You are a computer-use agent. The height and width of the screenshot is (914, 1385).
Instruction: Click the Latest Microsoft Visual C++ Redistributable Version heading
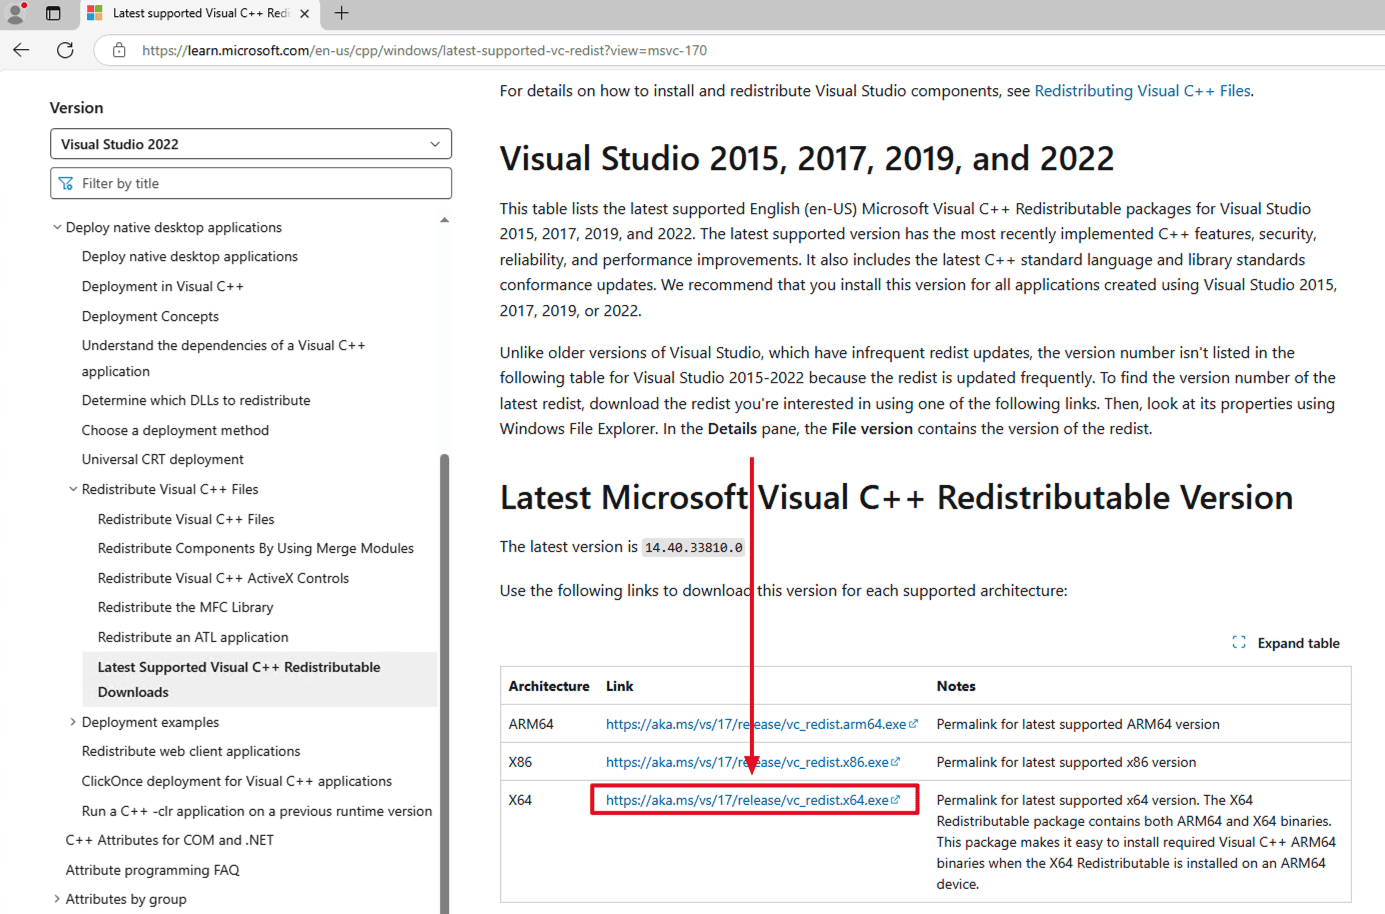click(x=896, y=497)
